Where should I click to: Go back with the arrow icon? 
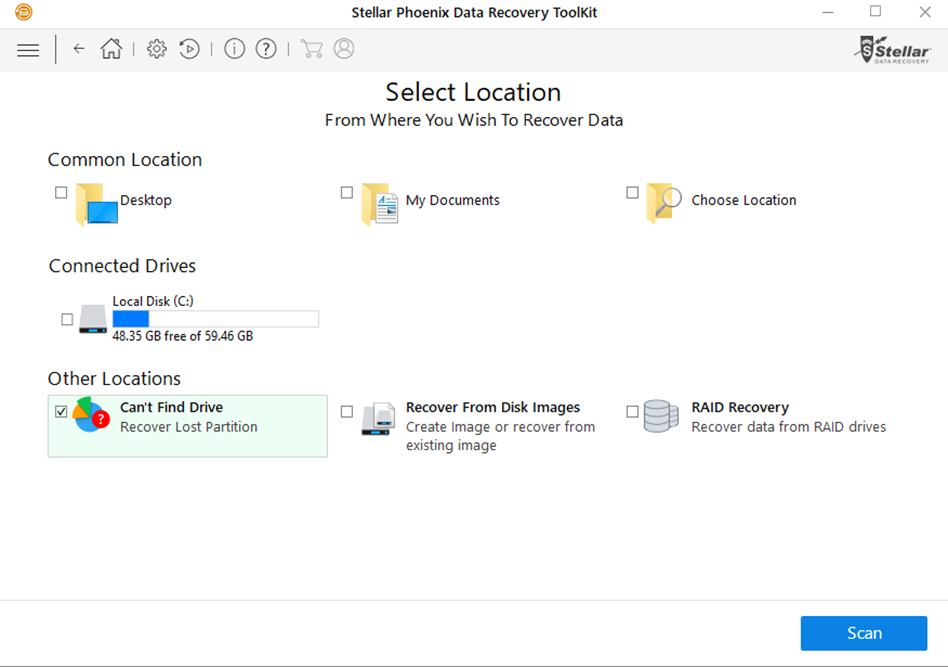[x=79, y=48]
